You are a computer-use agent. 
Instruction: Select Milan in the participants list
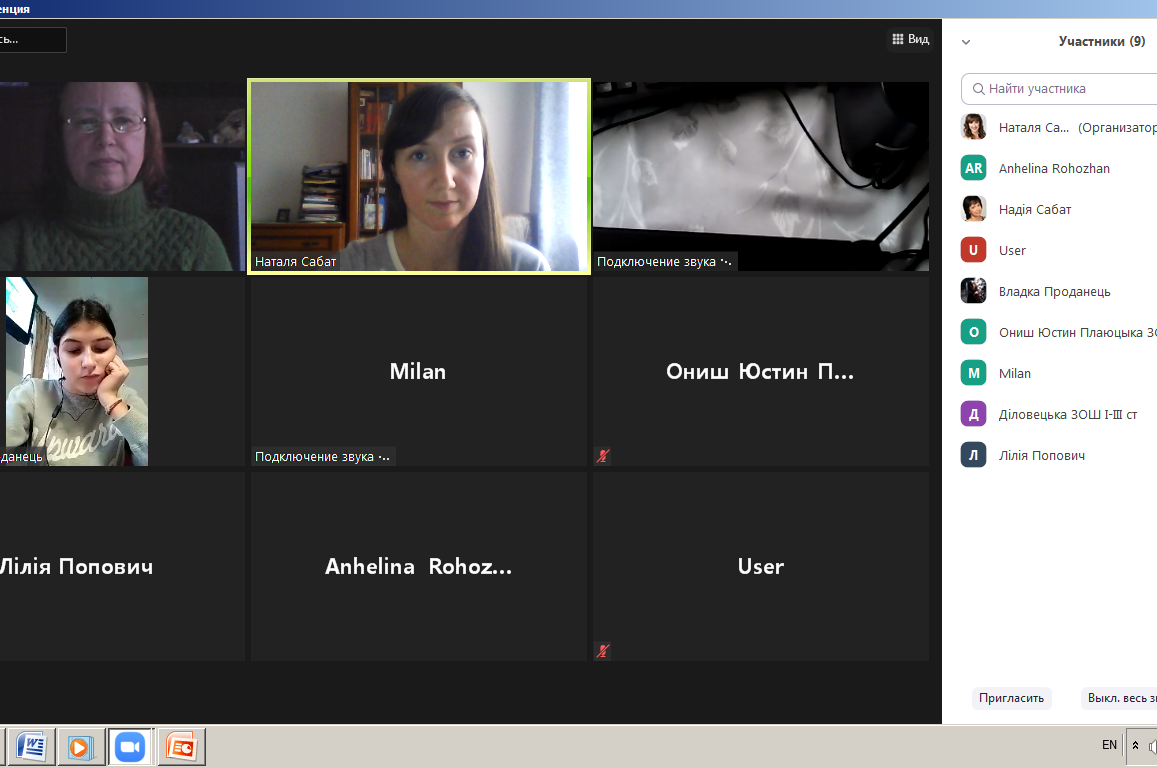(x=1014, y=373)
